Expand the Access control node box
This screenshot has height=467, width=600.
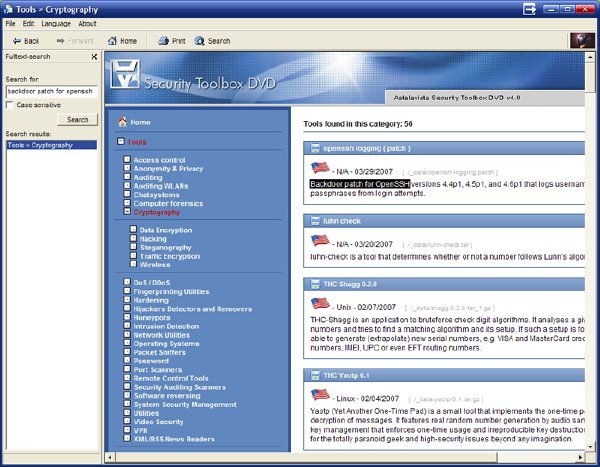127,159
